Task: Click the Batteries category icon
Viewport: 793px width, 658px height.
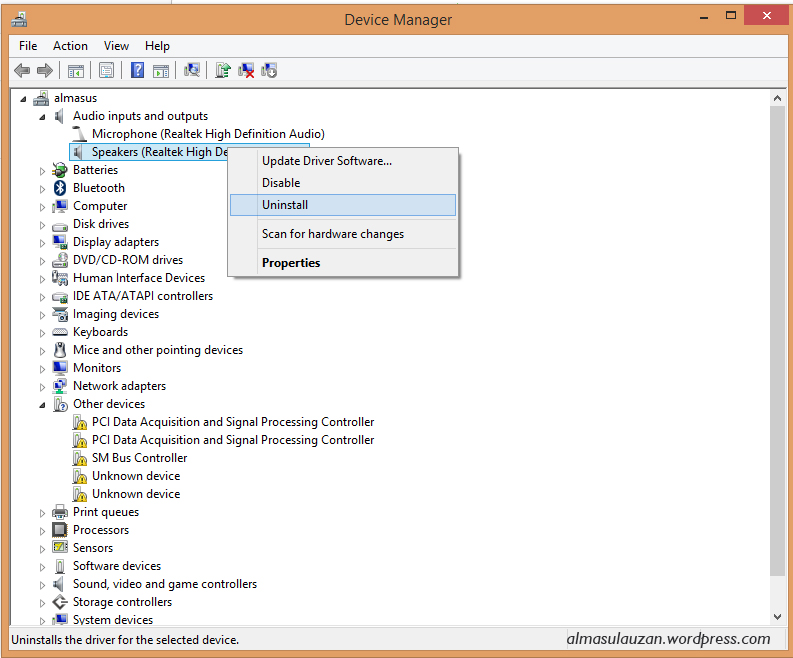Action: point(60,170)
